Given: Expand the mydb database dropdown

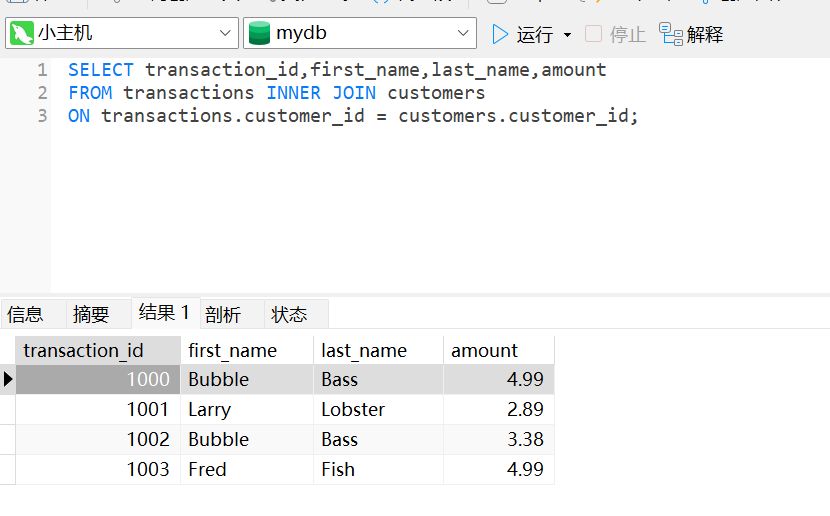Looking at the screenshot, I should [x=463, y=33].
